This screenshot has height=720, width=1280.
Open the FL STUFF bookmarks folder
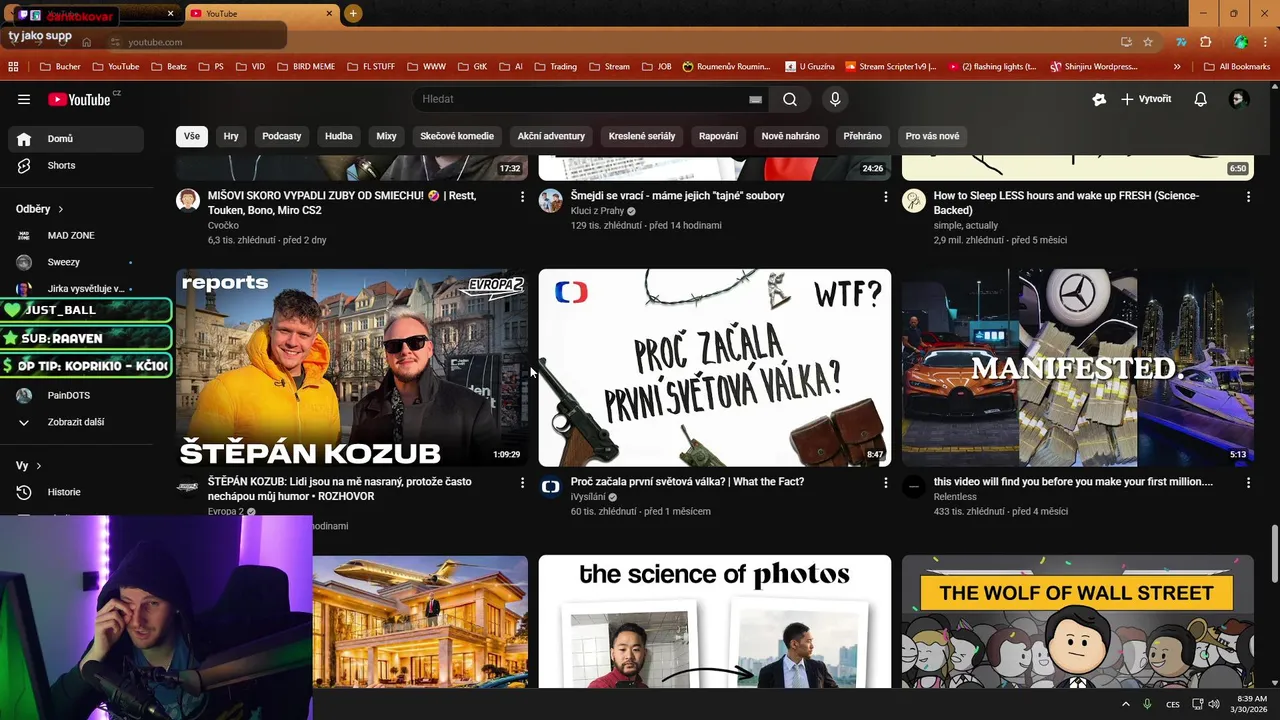(371, 67)
